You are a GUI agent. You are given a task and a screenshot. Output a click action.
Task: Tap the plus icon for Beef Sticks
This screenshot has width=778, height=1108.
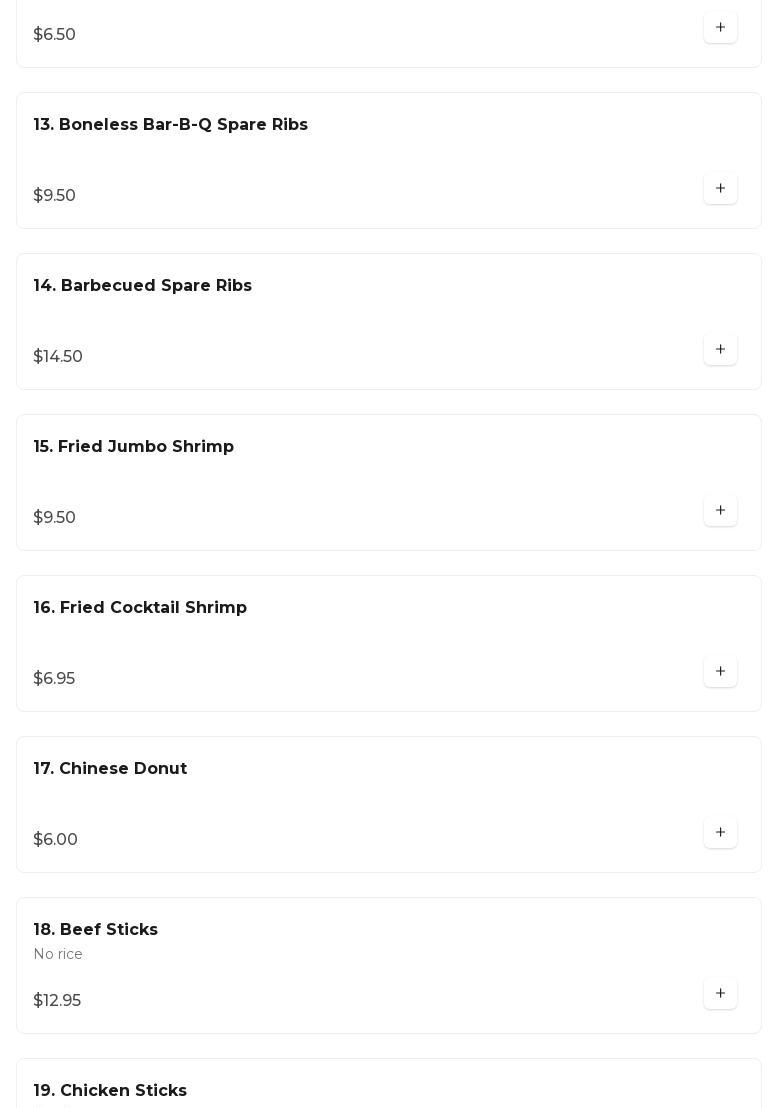coord(720,994)
